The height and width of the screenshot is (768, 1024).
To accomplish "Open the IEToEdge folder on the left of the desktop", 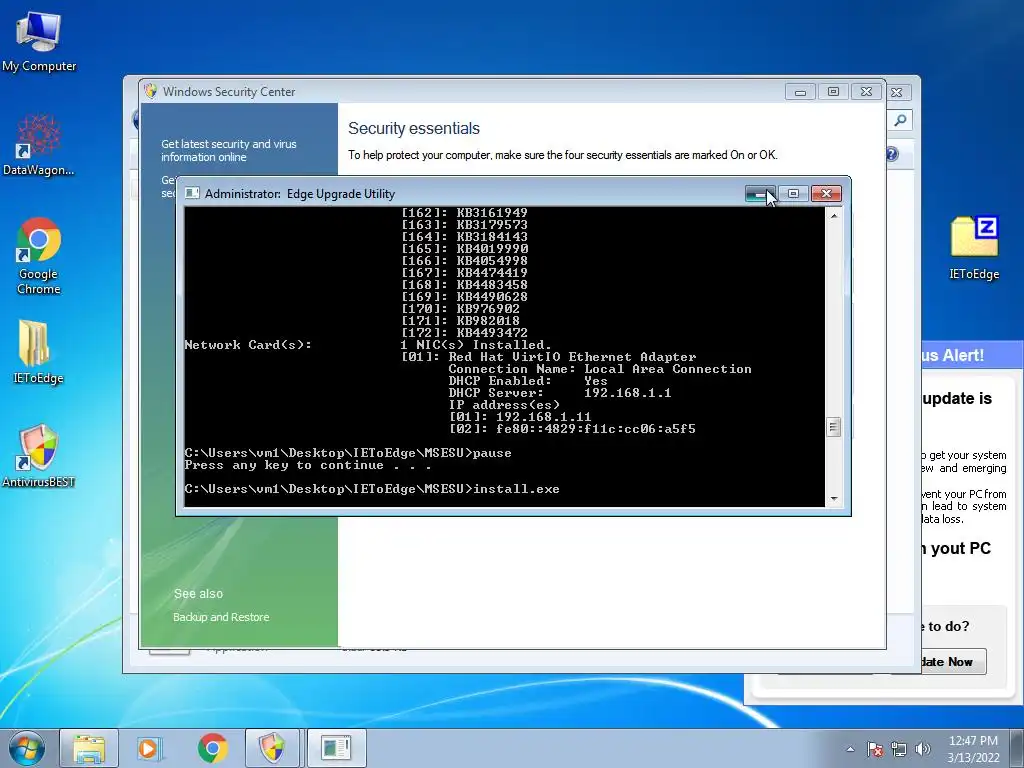I will (x=39, y=351).
